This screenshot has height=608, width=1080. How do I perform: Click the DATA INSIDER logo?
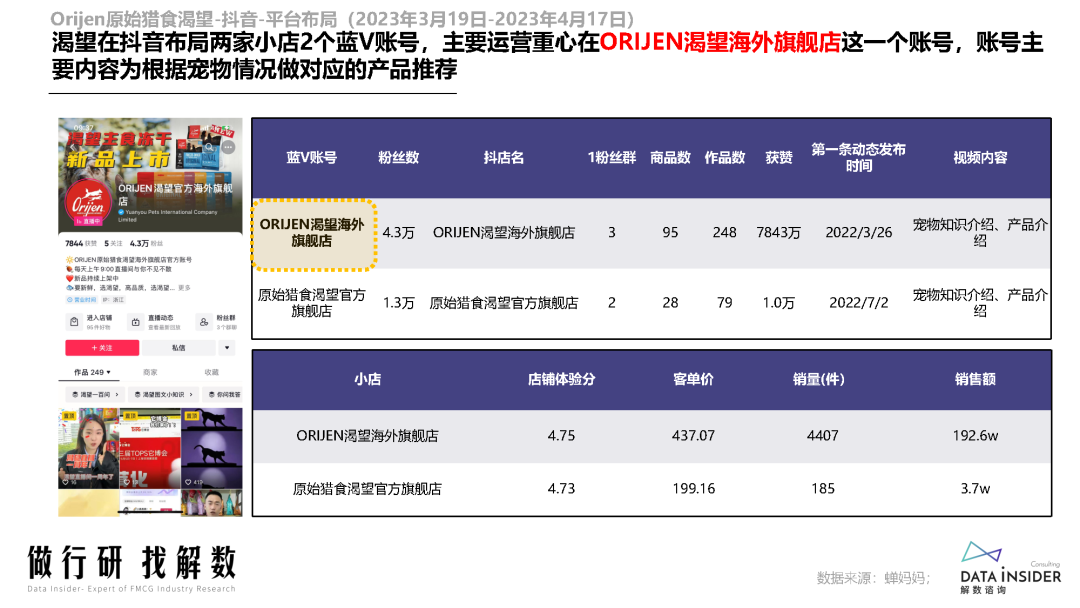(1010, 568)
